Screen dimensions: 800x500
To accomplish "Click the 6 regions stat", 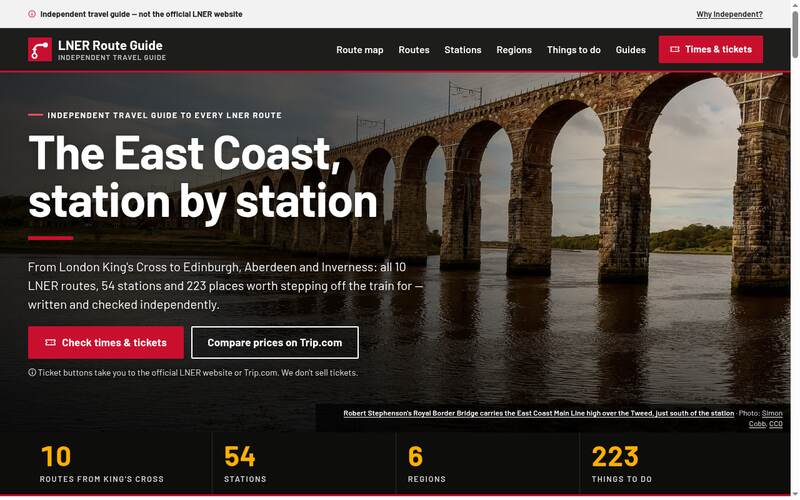I will coord(427,464).
